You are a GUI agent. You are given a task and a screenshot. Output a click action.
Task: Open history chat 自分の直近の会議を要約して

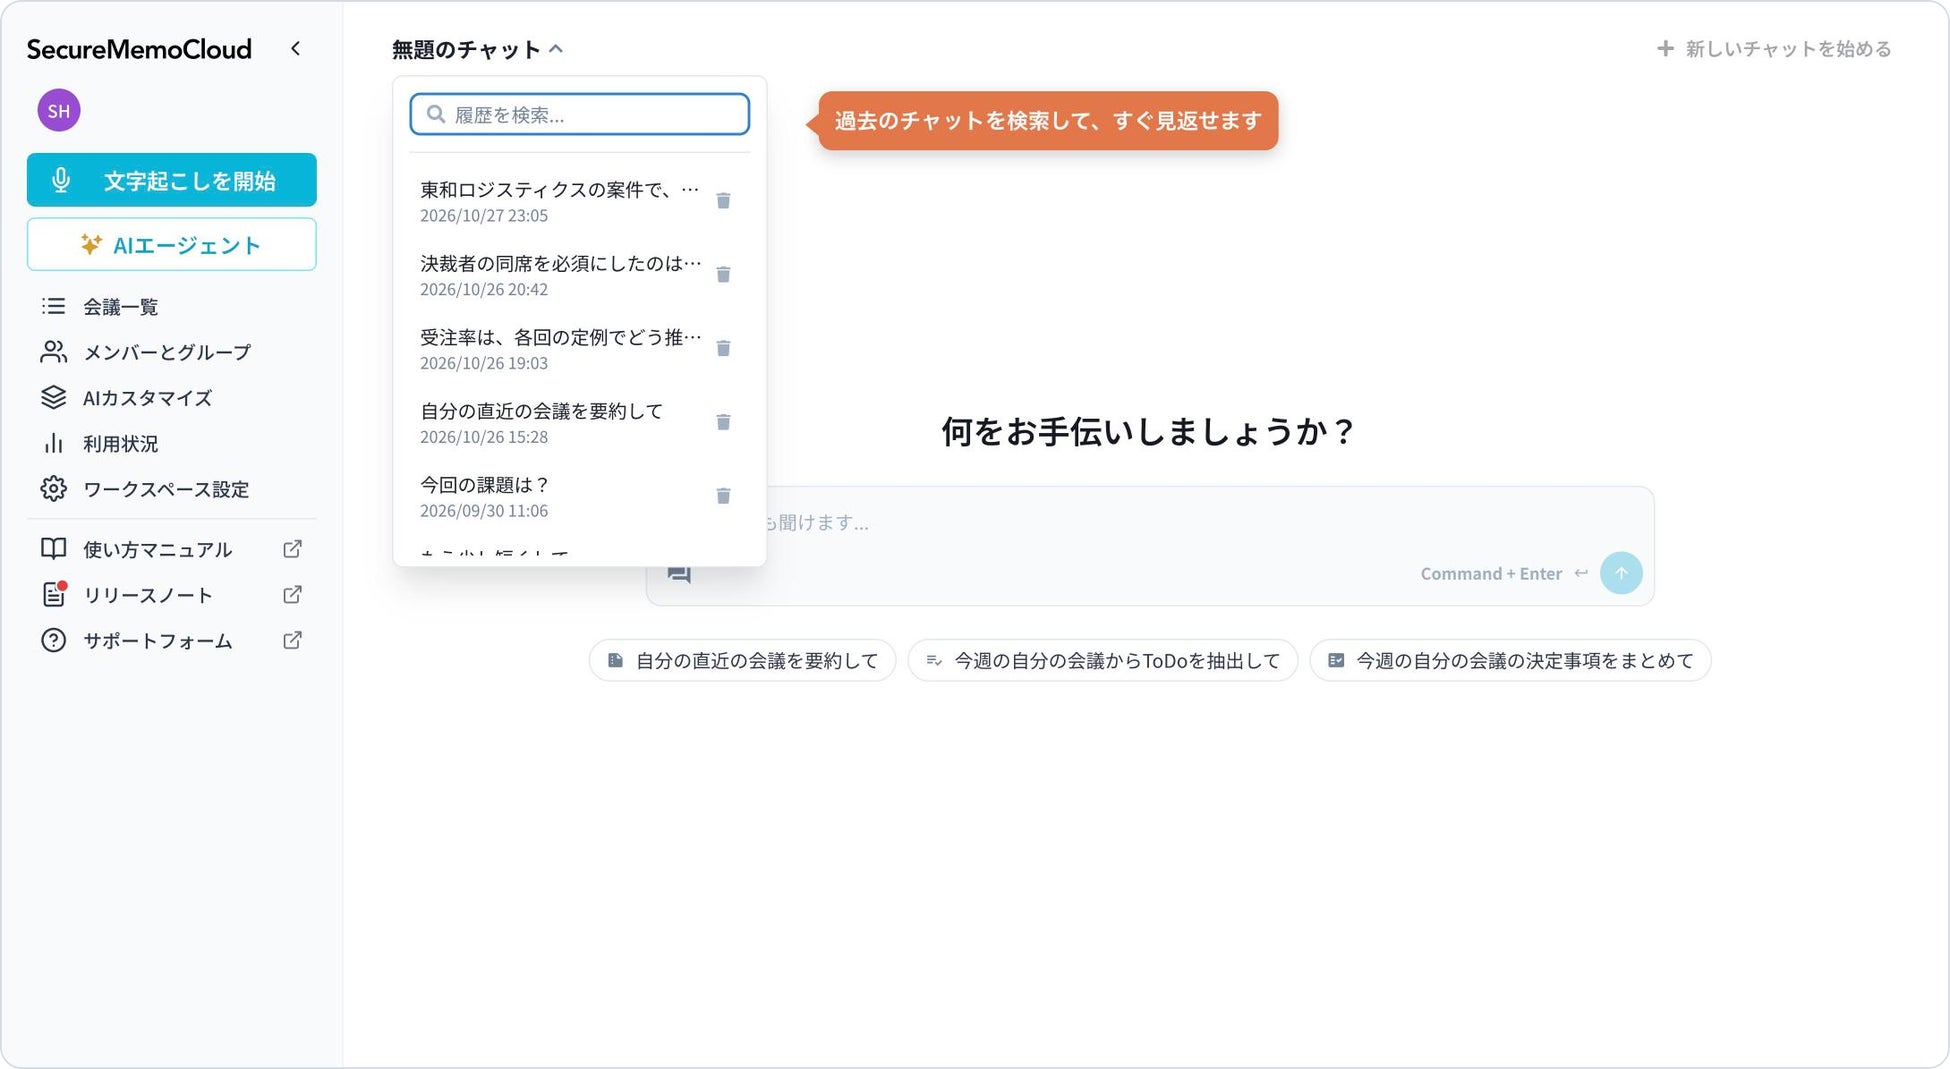560,422
